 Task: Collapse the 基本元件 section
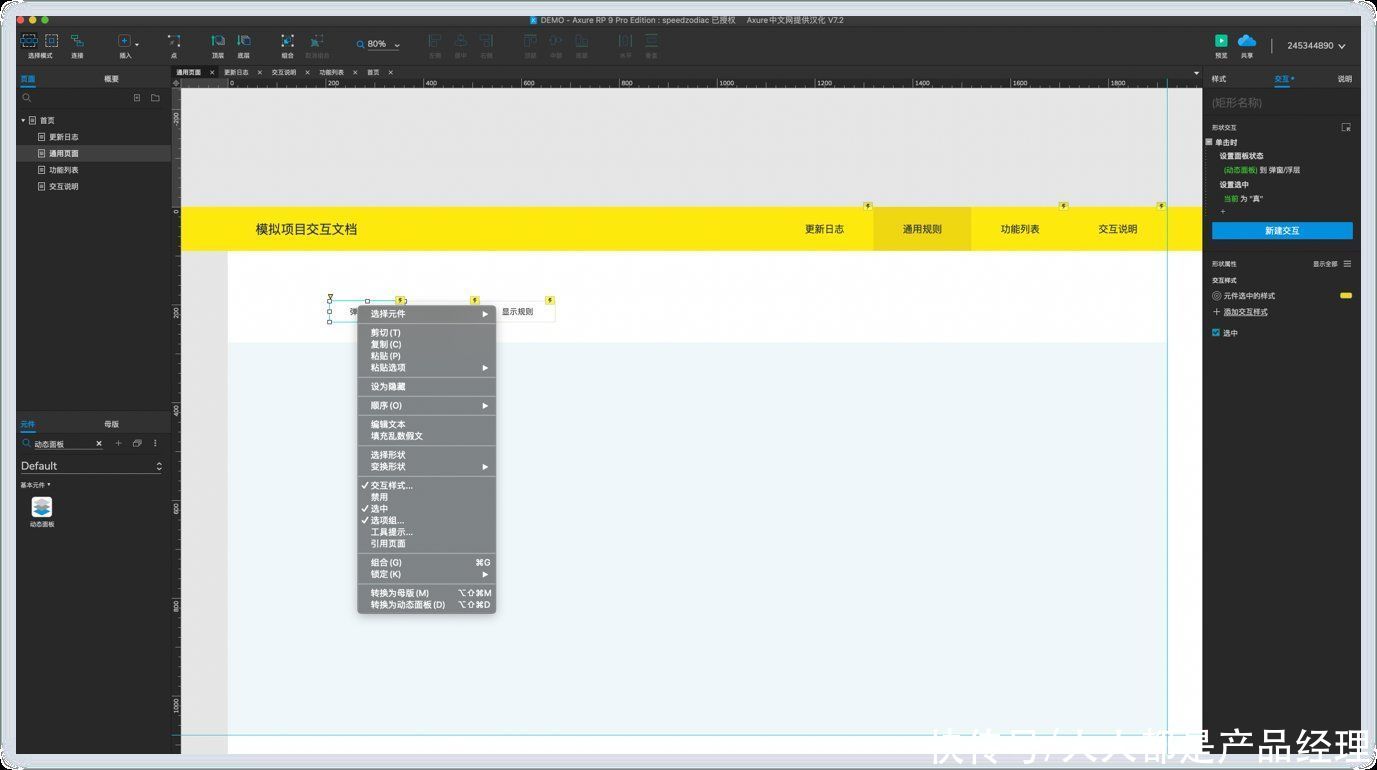point(35,485)
